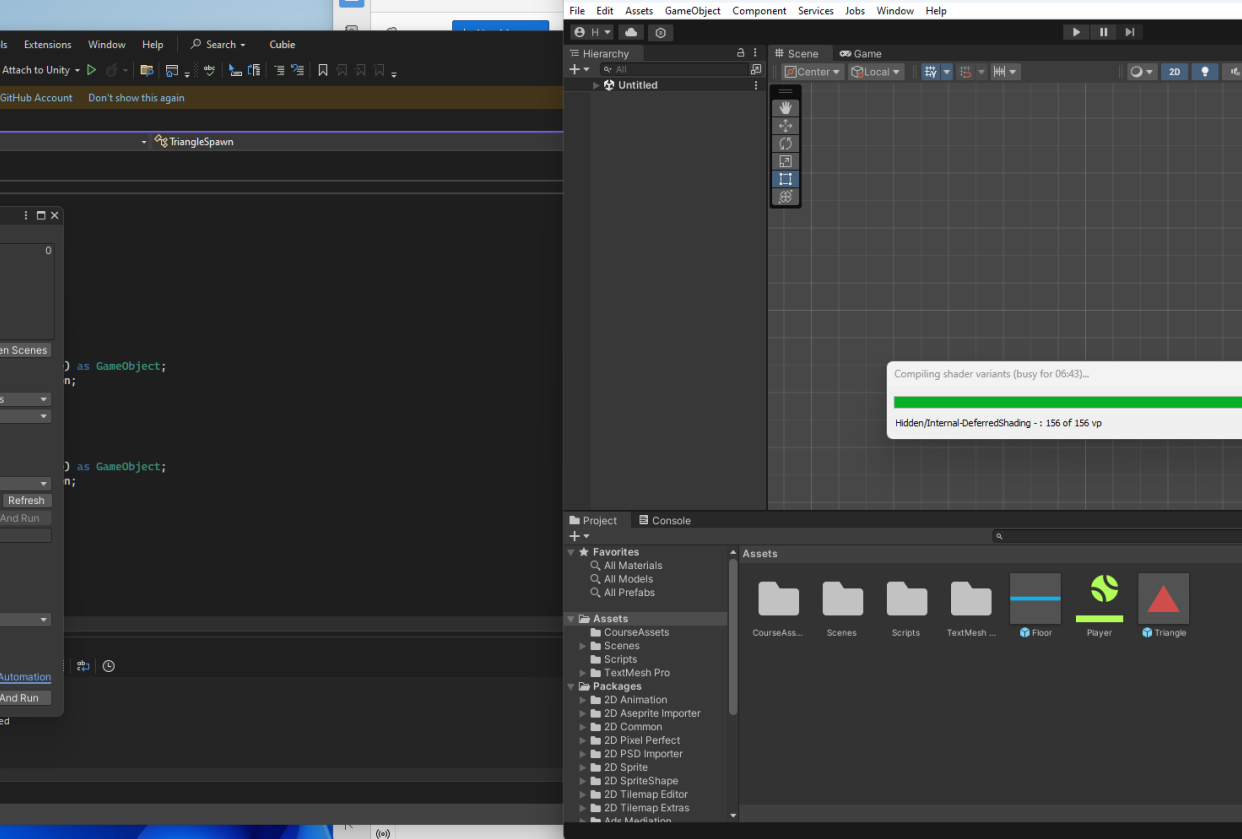Select the Move tool in Scene toolbar
The image size is (1242, 839).
785,126
